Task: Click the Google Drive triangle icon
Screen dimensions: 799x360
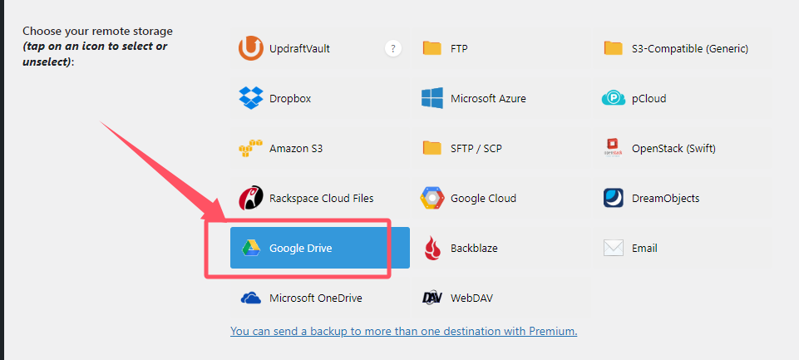Action: 251,248
